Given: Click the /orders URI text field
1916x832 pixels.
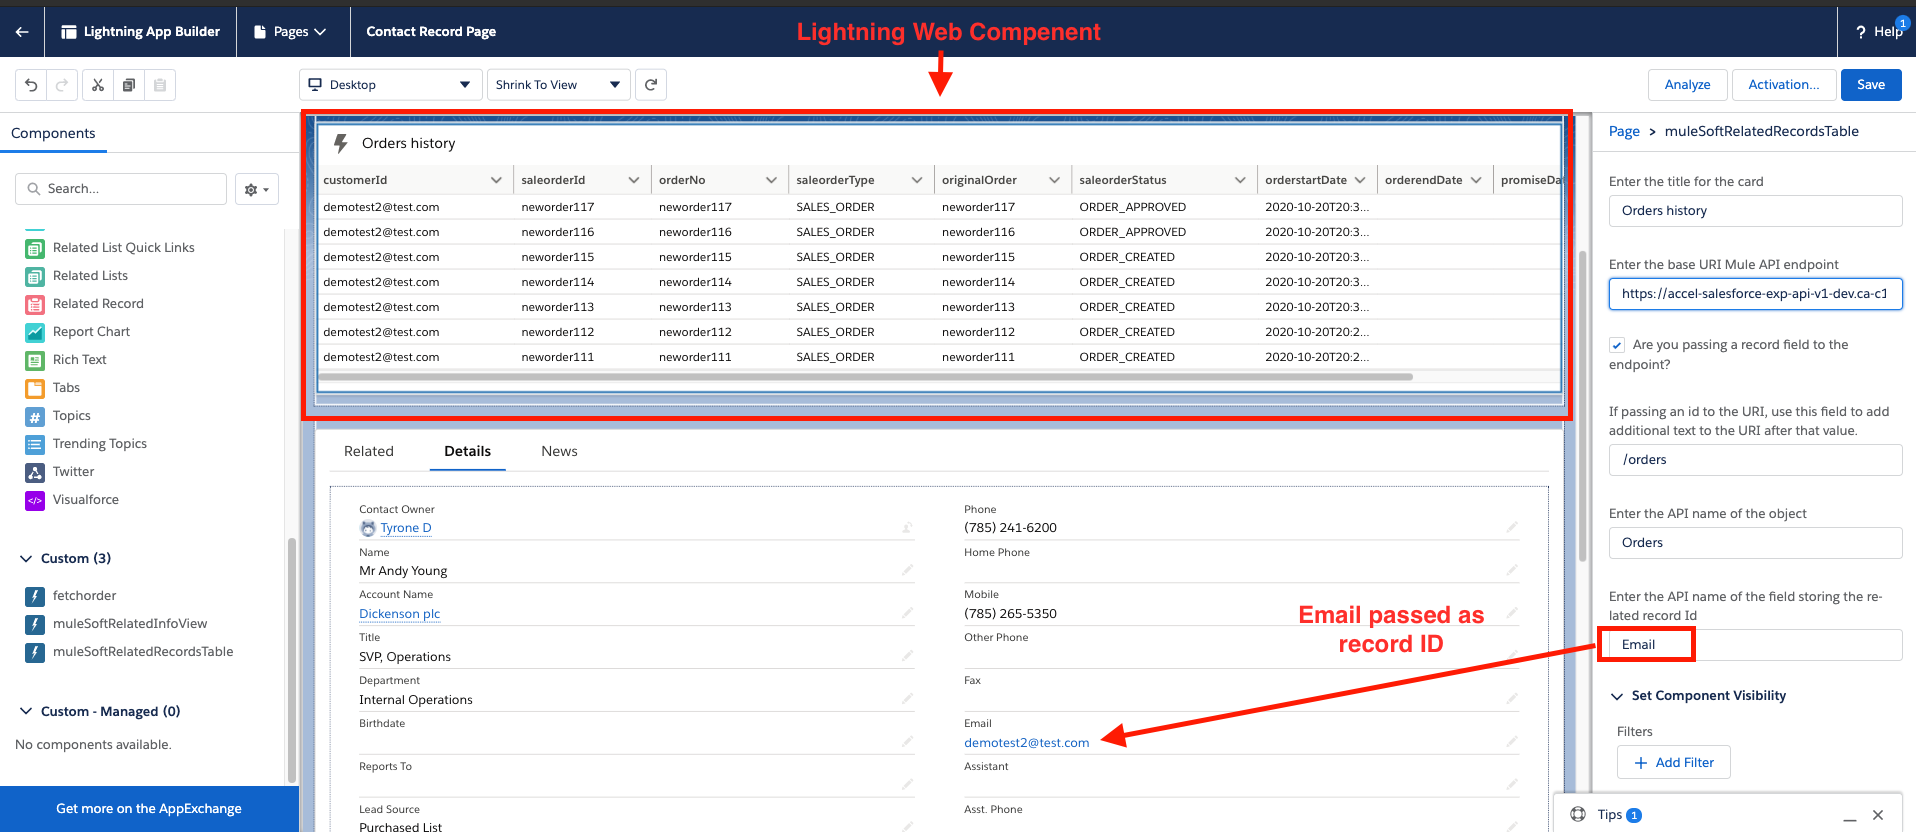Looking at the screenshot, I should click(1755, 460).
